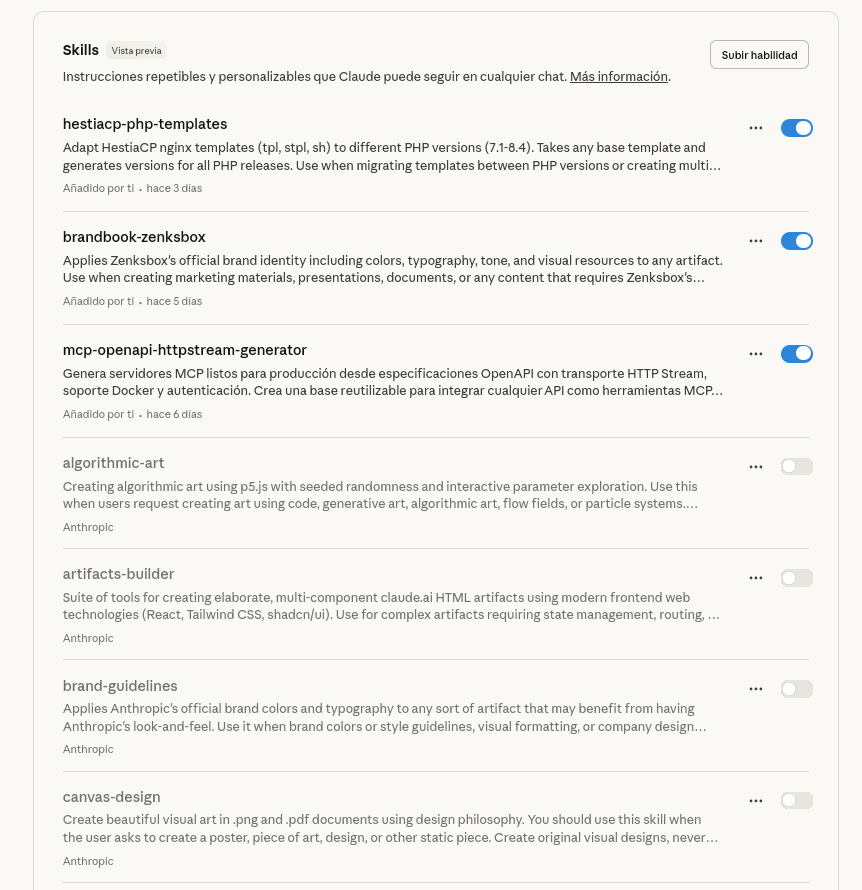The image size is (862, 890).
Task: Turn on the artifacts-builder skill
Action: coord(796,578)
